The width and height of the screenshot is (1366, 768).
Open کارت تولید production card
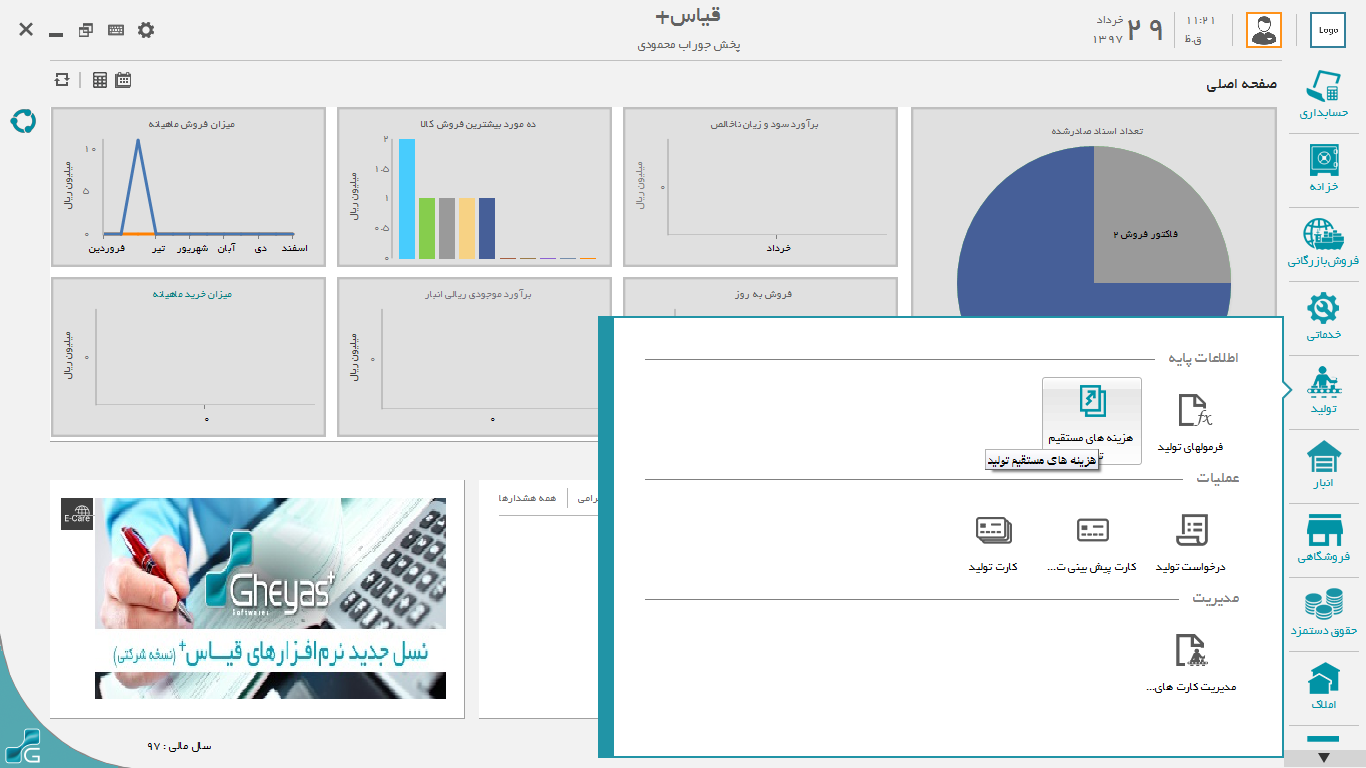[993, 544]
